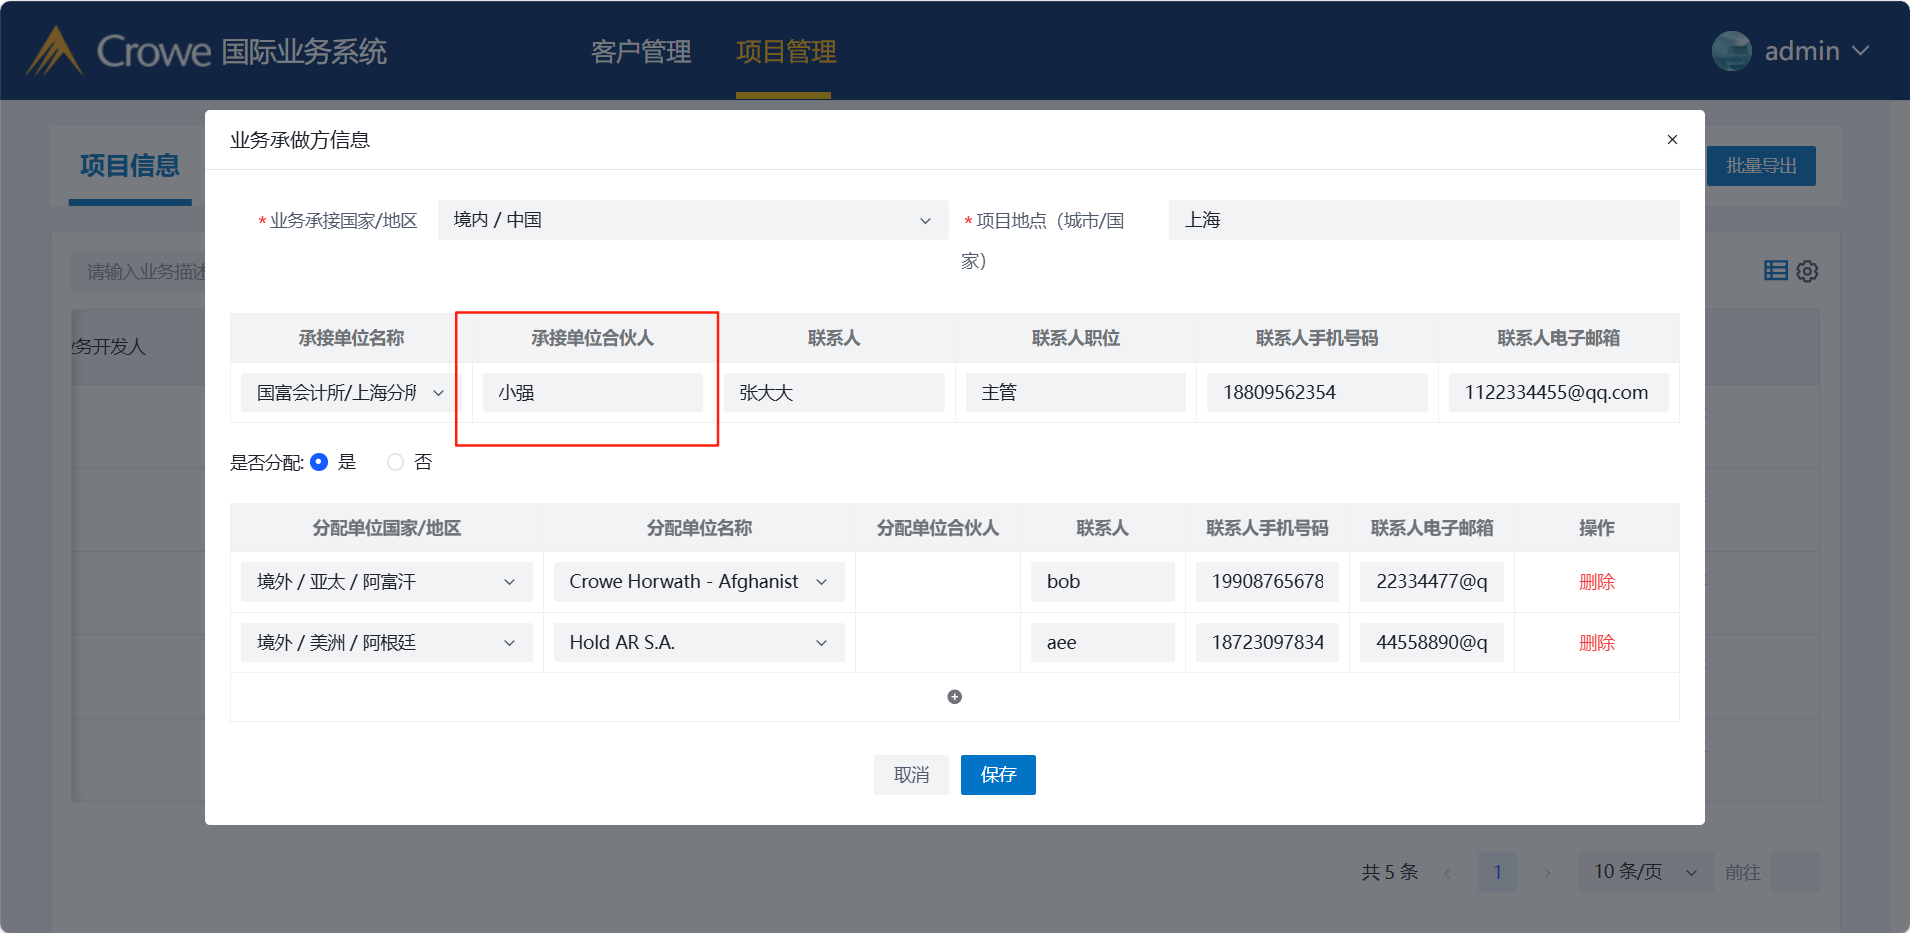Click the email field 1122334455@qq.com

[1559, 393]
